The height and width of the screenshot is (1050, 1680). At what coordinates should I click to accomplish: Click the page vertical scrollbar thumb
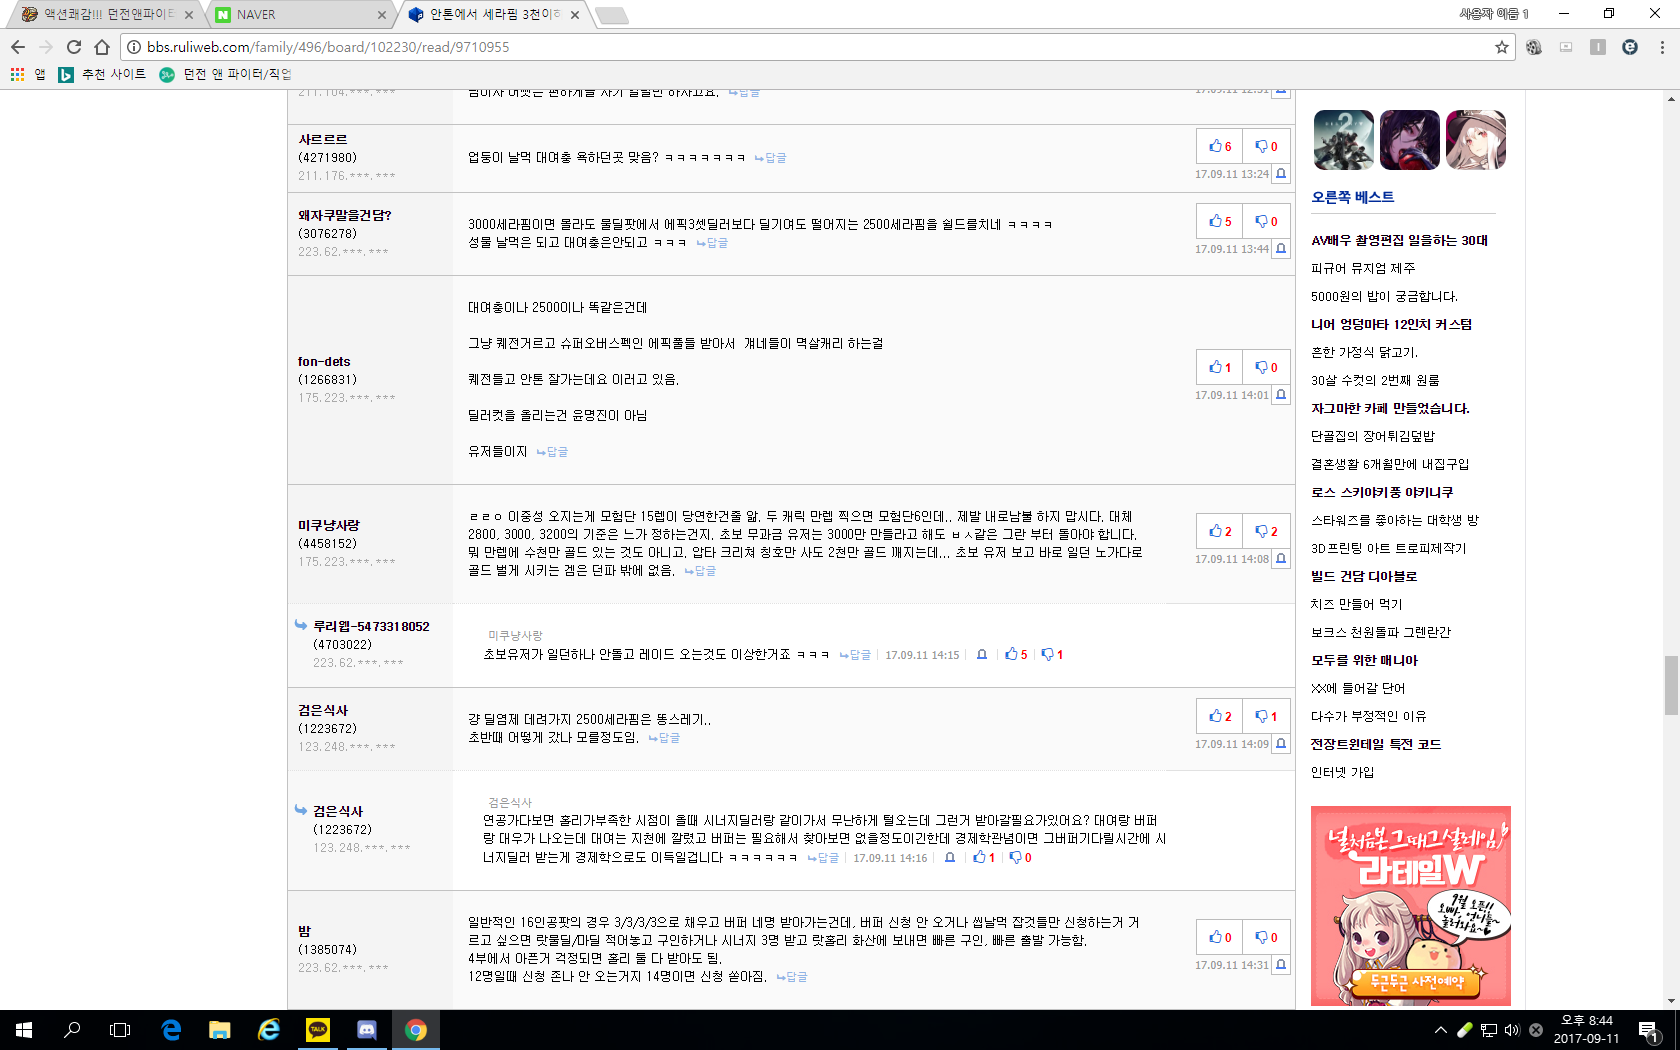pos(1671,685)
